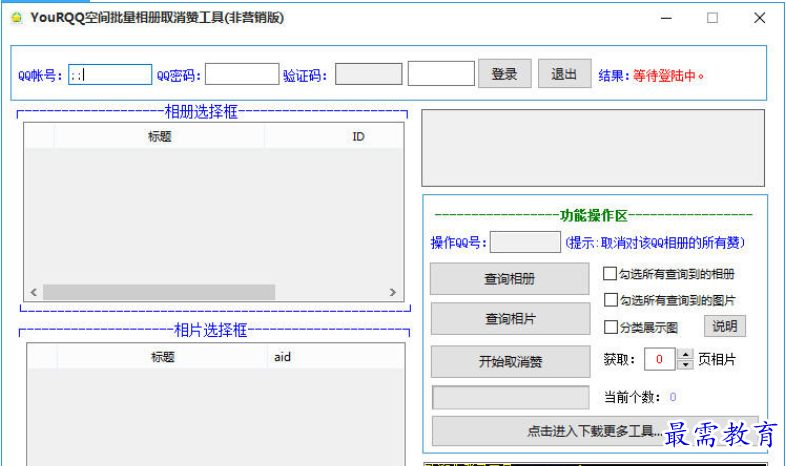This screenshot has width=786, height=466.
Task: Click the 操作QQ号 input field
Action: pos(525,242)
